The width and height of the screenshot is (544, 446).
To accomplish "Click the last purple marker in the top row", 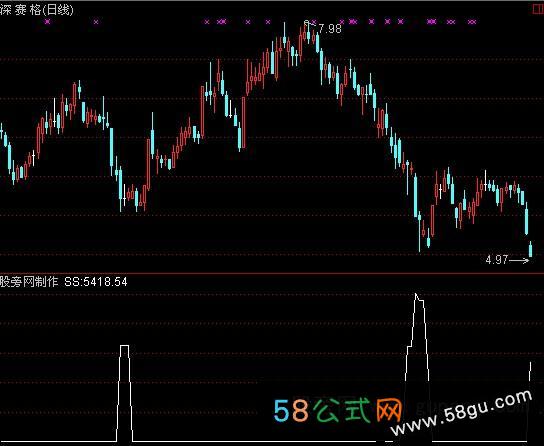I will [x=472, y=22].
